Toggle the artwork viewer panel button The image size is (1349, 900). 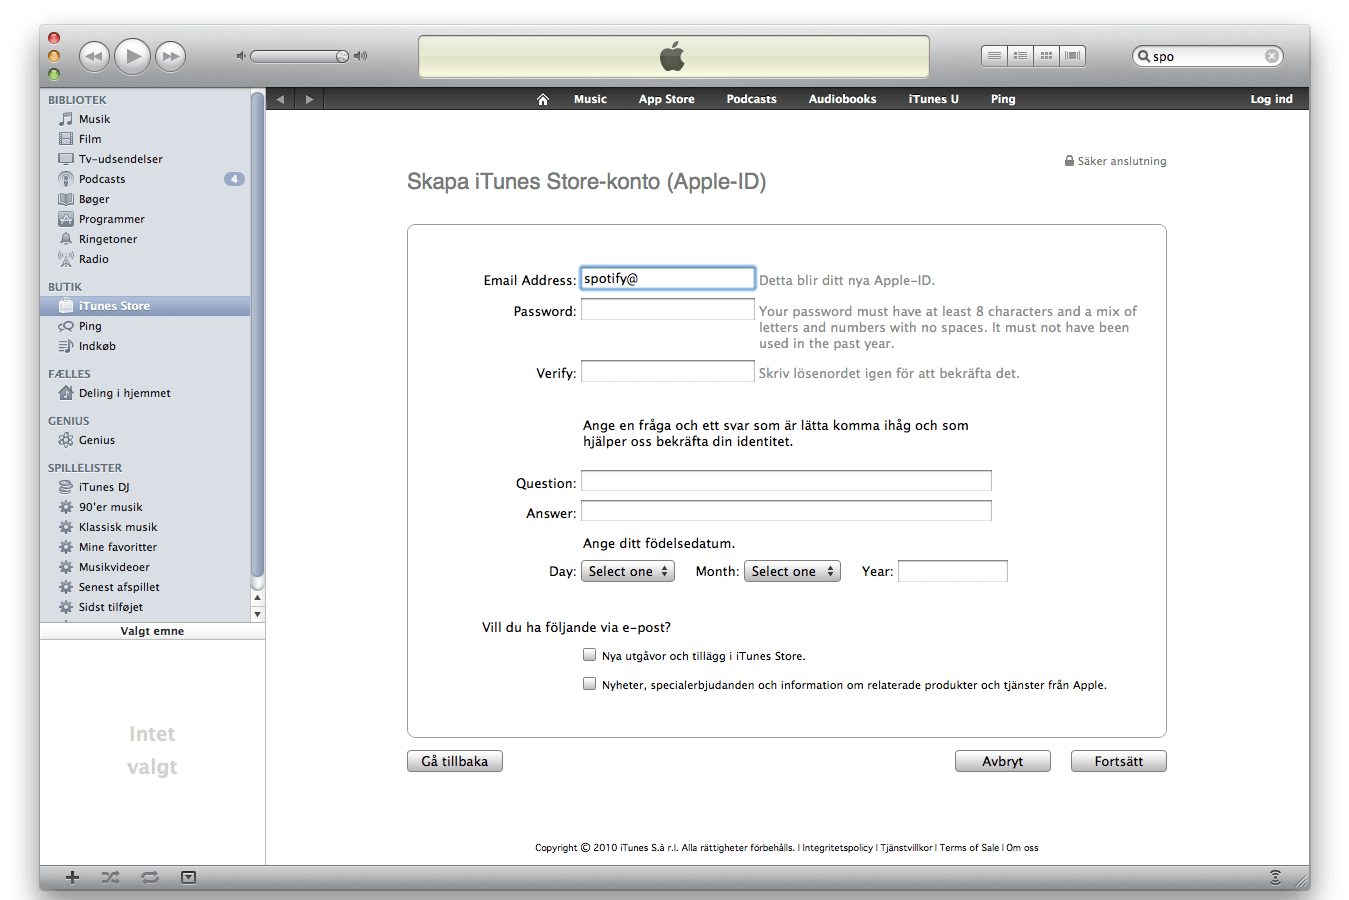tap(188, 877)
